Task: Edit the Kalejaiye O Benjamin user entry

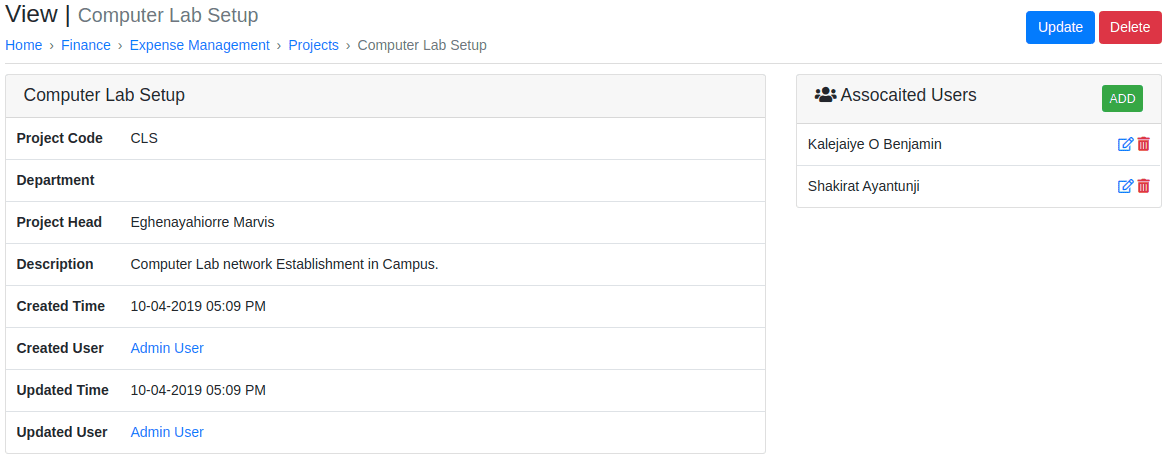Action: 1125,144
